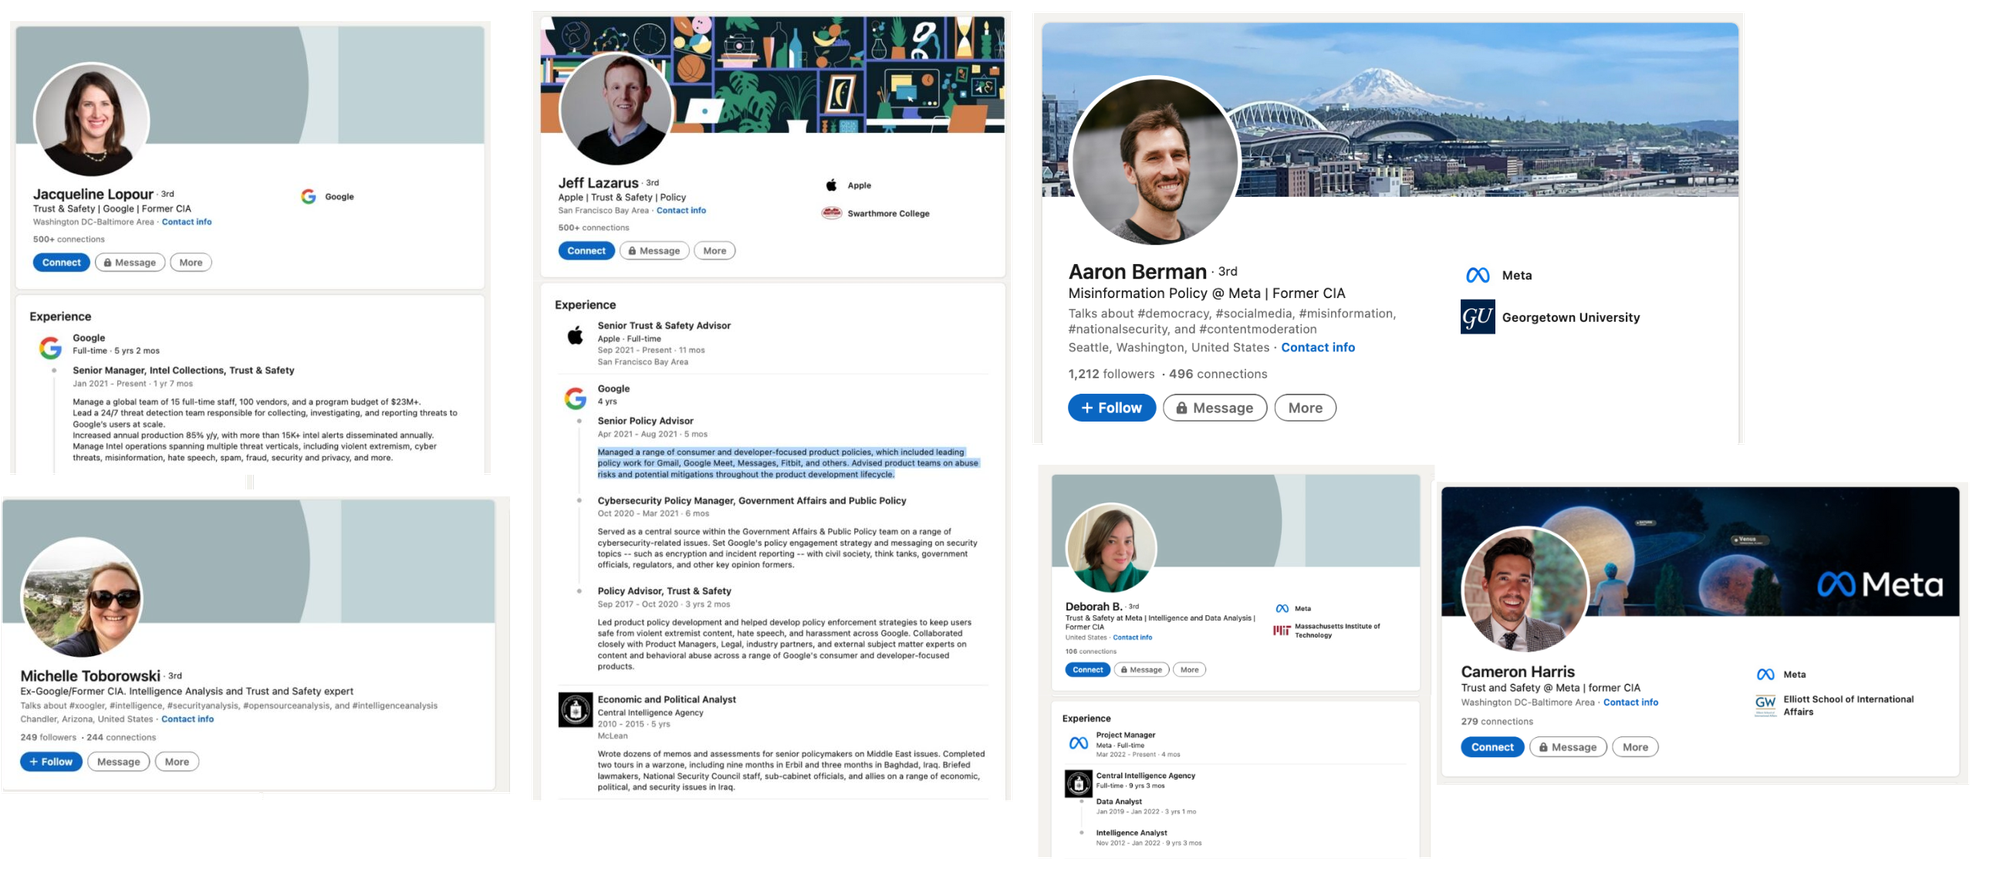This screenshot has width=2000, height=877.
Task: Click the Google logo beside Jacqueline Lopour's name
Action: pos(309,197)
